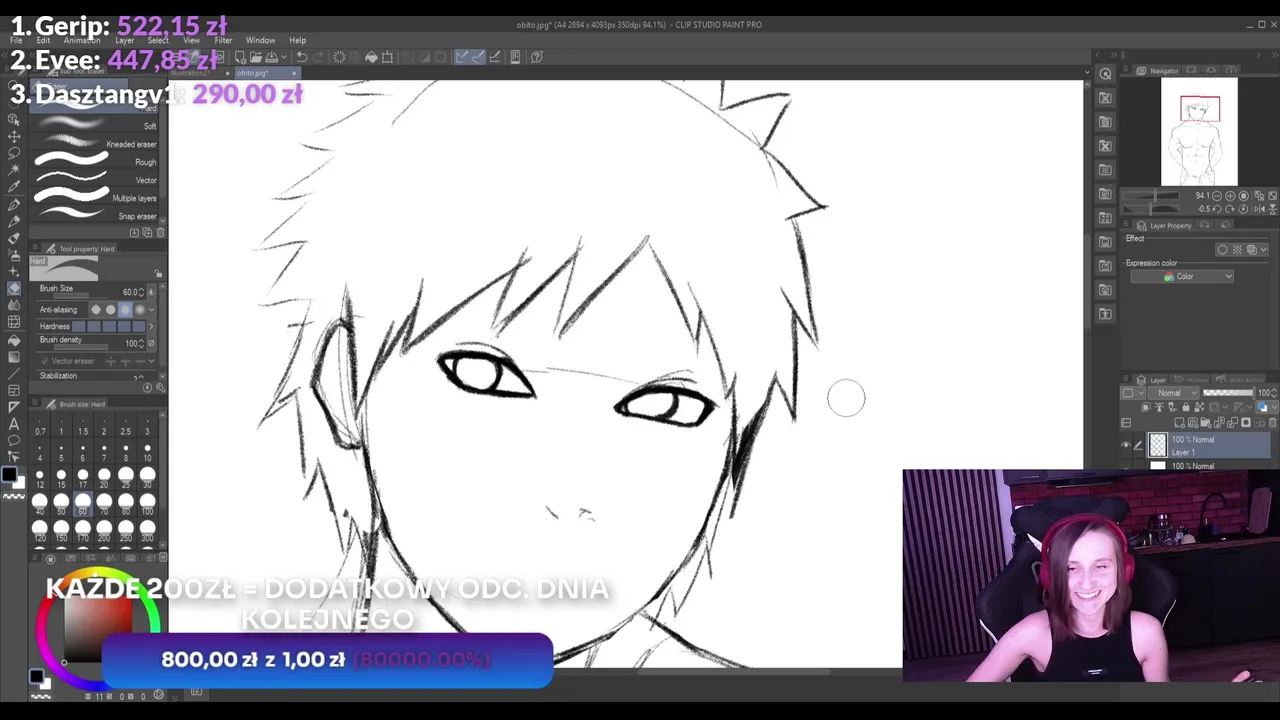This screenshot has width=1280, height=720.
Task: Select the Text tool
Action: [x=14, y=423]
